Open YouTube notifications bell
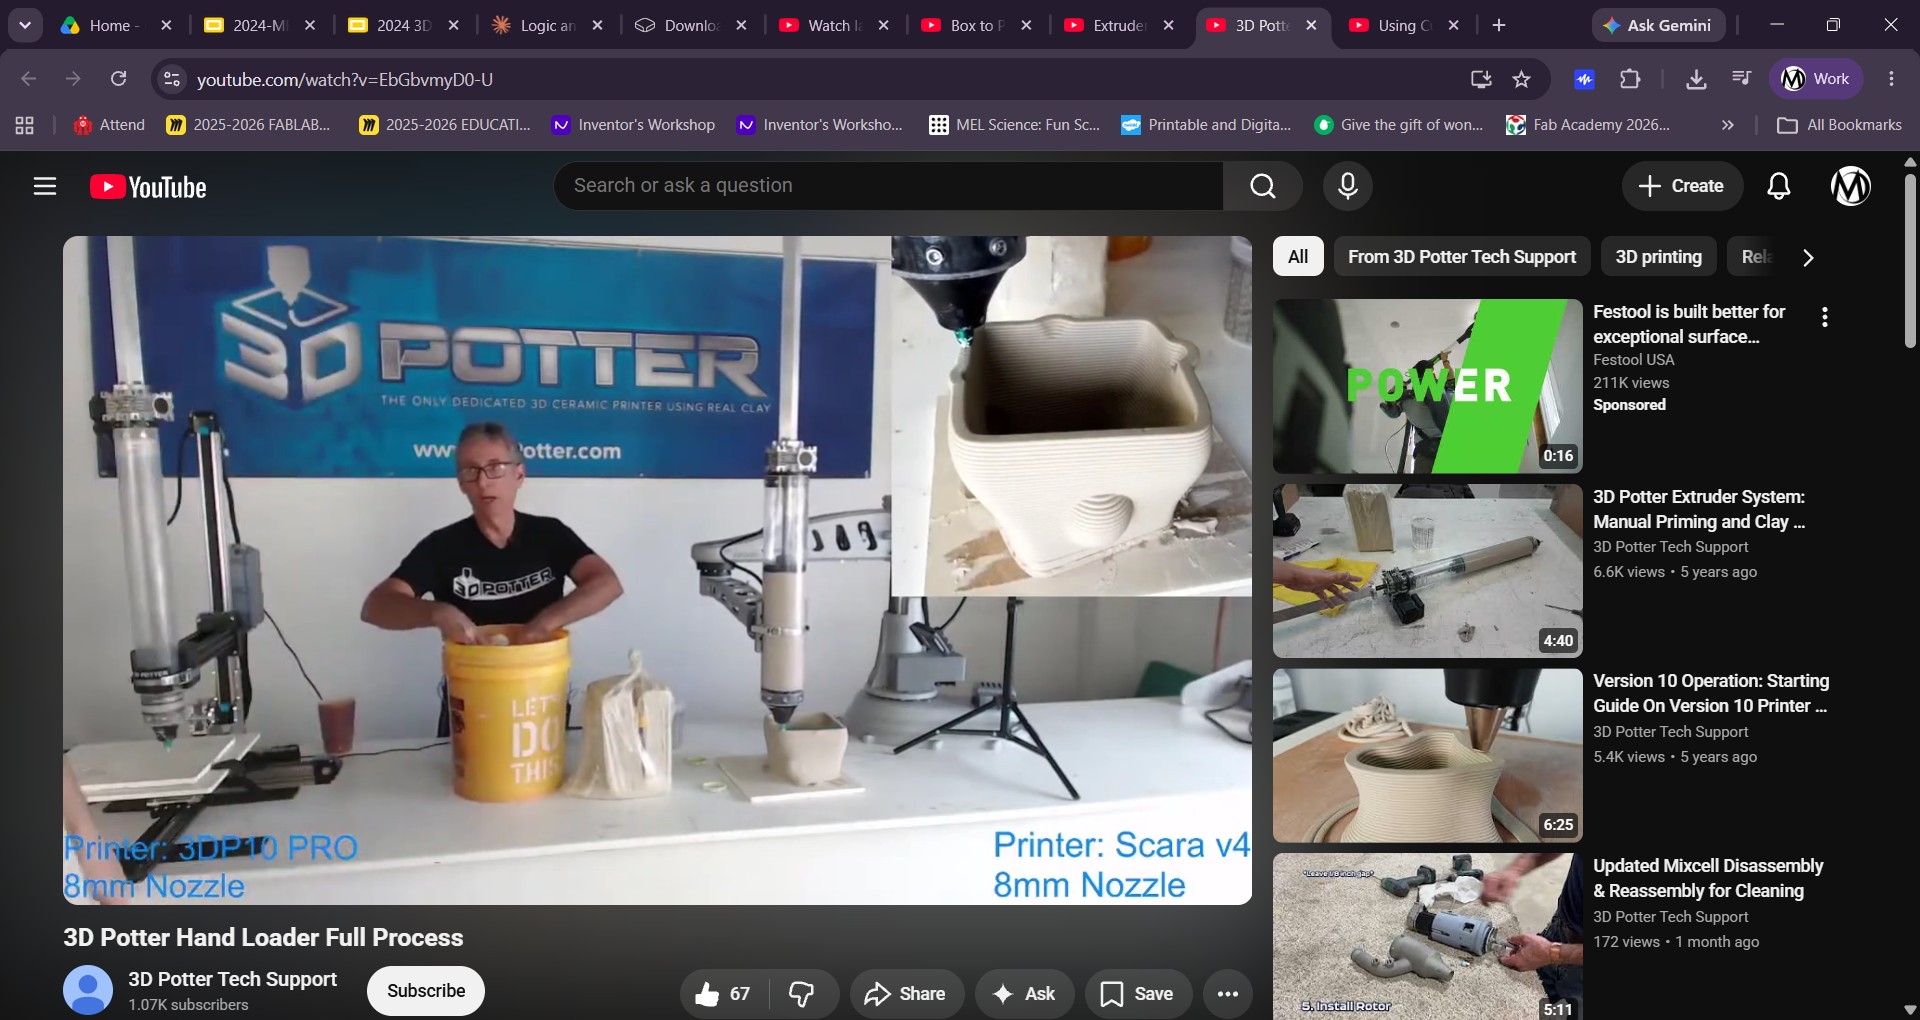This screenshot has width=1920, height=1020. coord(1778,186)
